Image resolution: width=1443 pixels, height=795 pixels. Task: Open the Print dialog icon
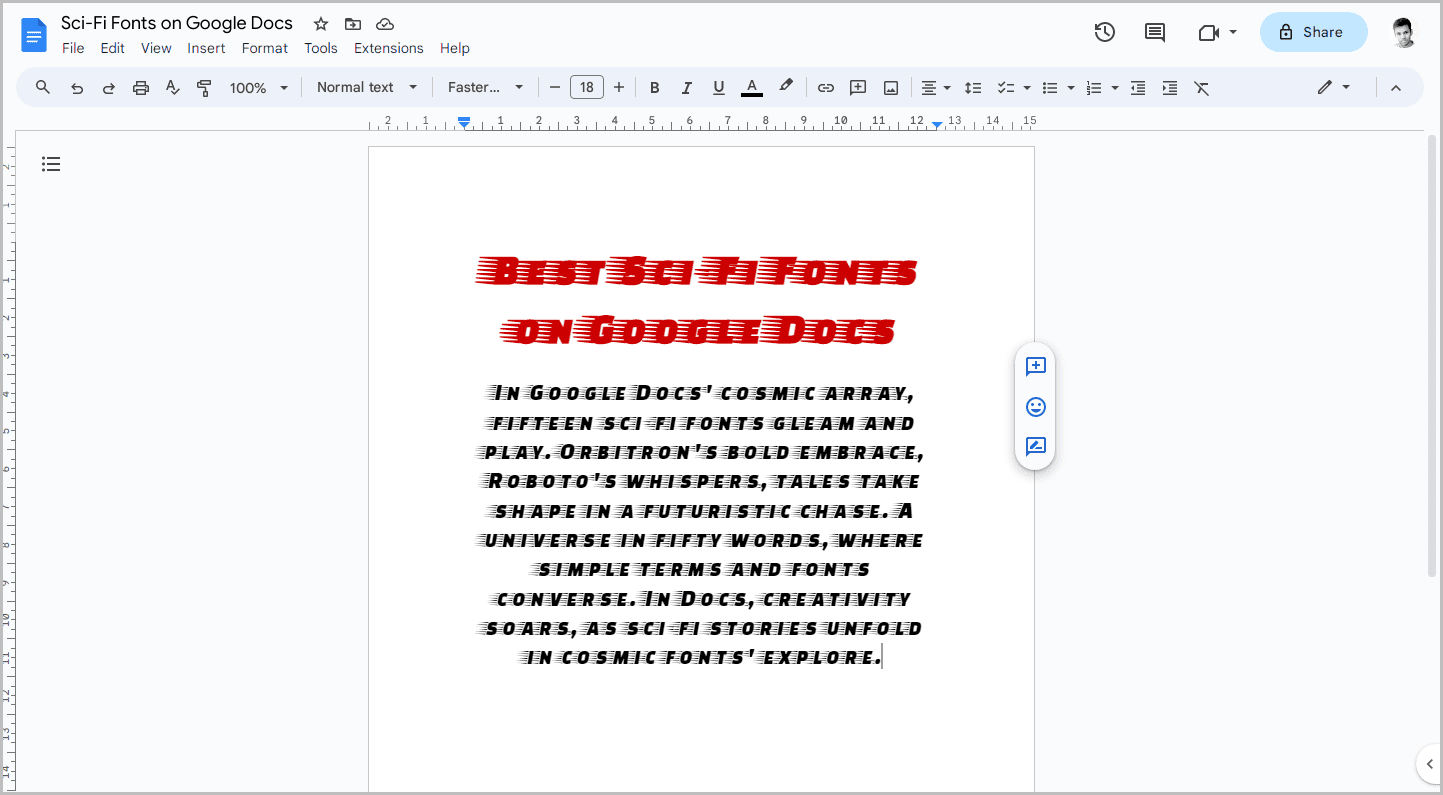[140, 87]
